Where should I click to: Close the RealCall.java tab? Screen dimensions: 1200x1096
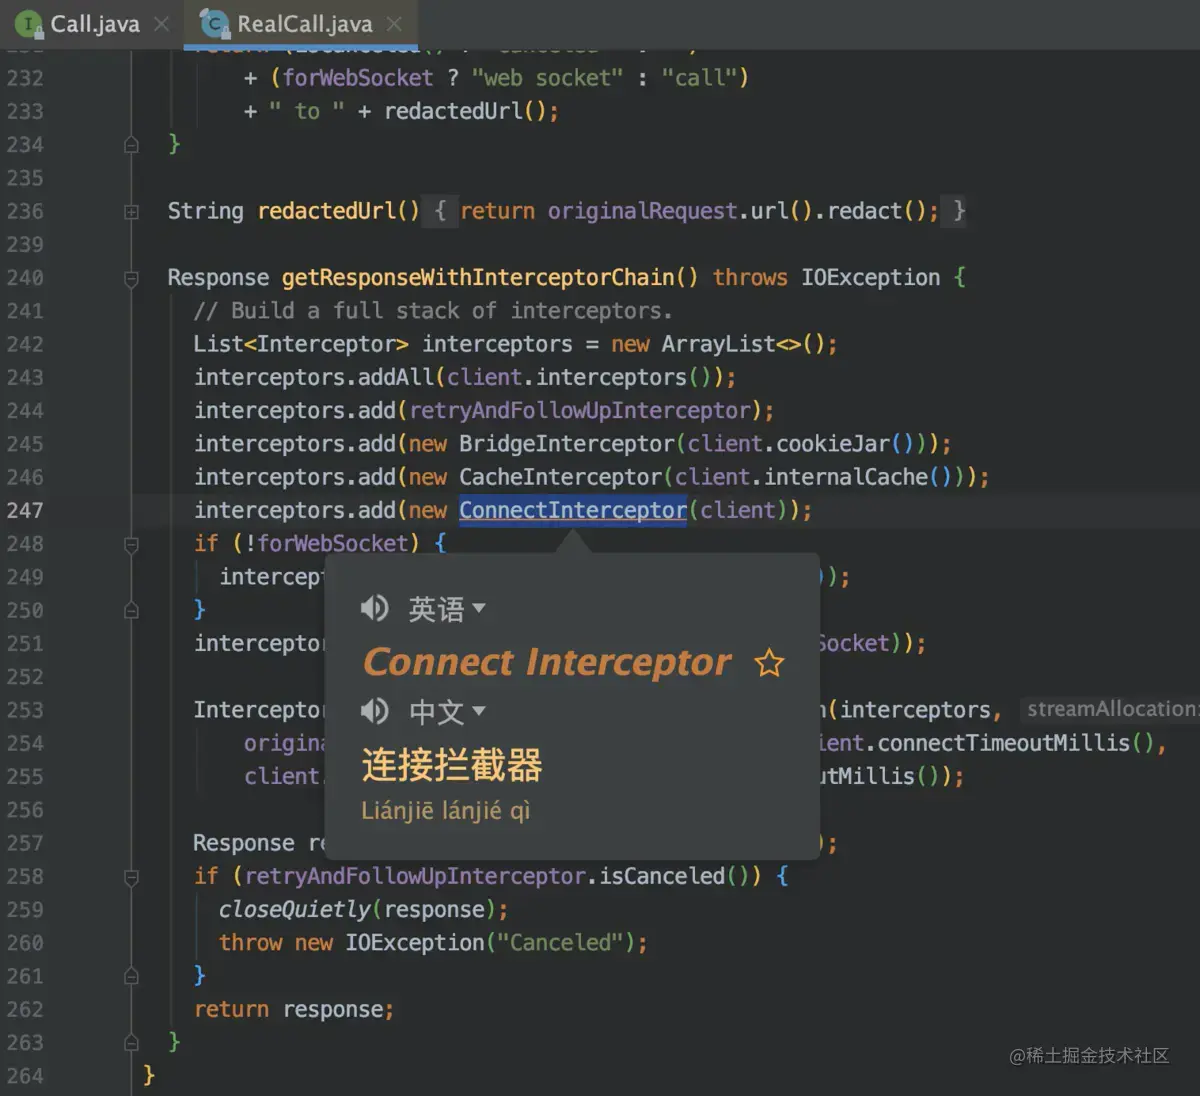(x=394, y=24)
